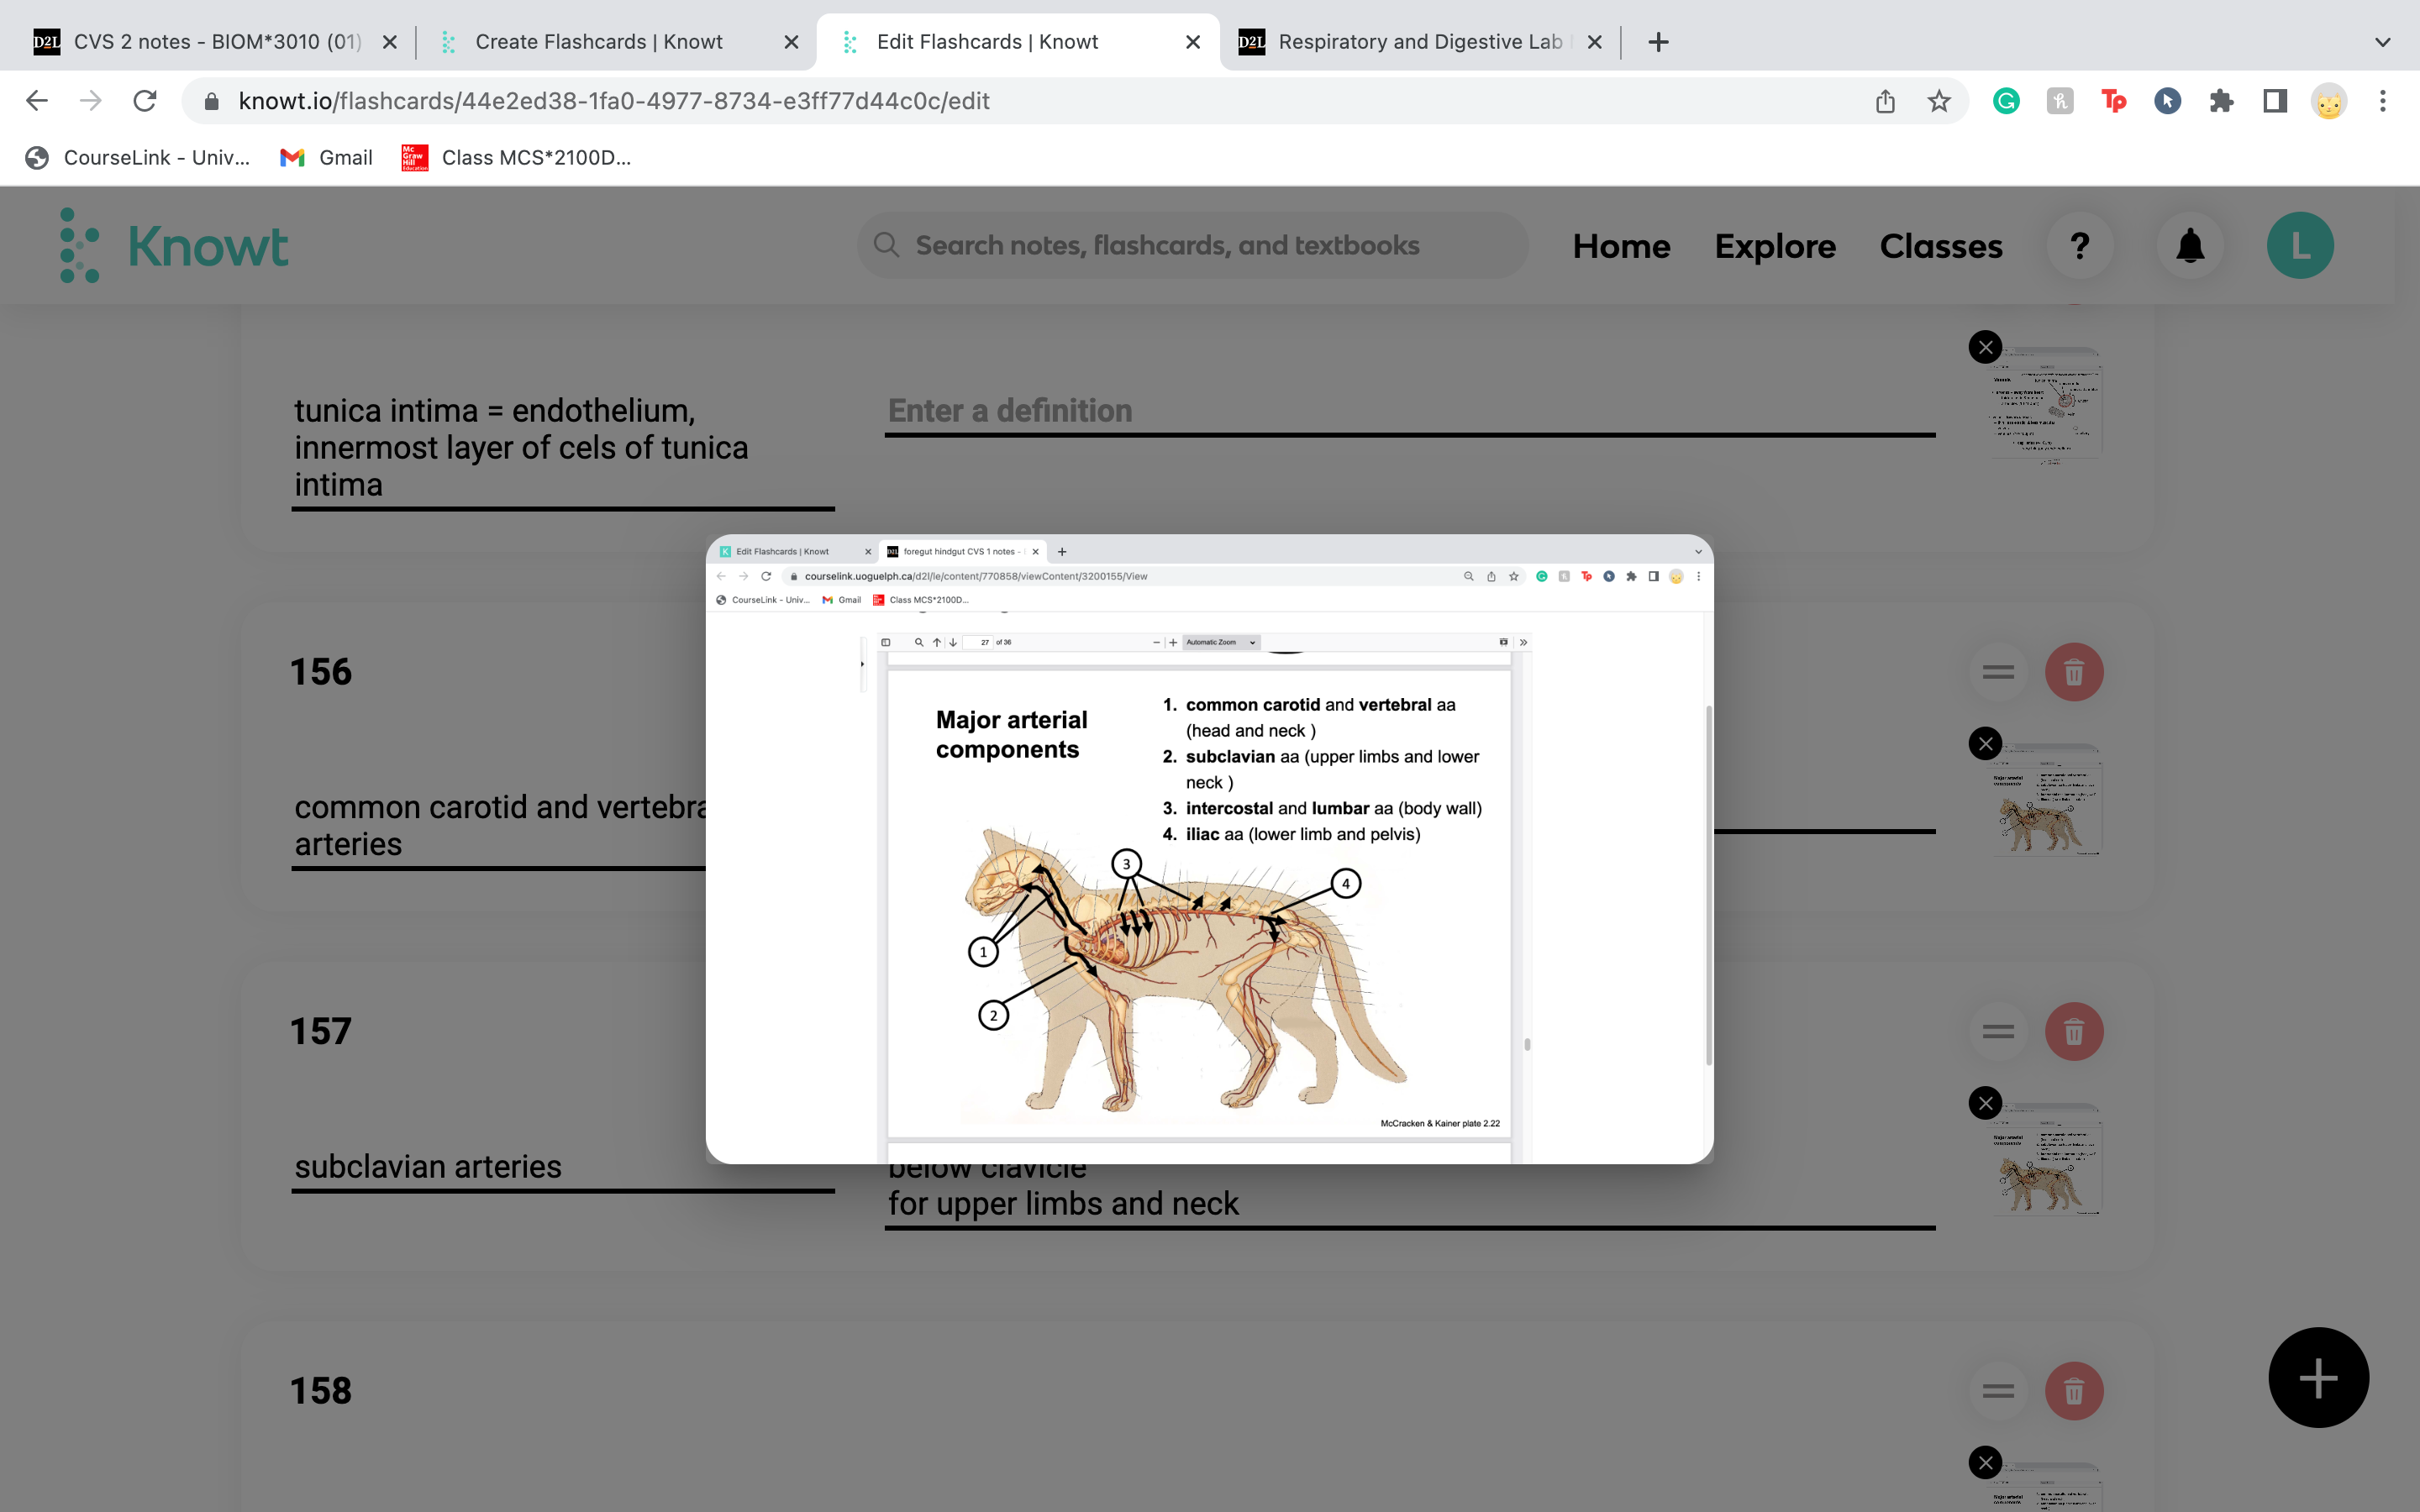Click the share page icon in address bar
Viewport: 2420px width, 1512px height.
(x=1885, y=101)
